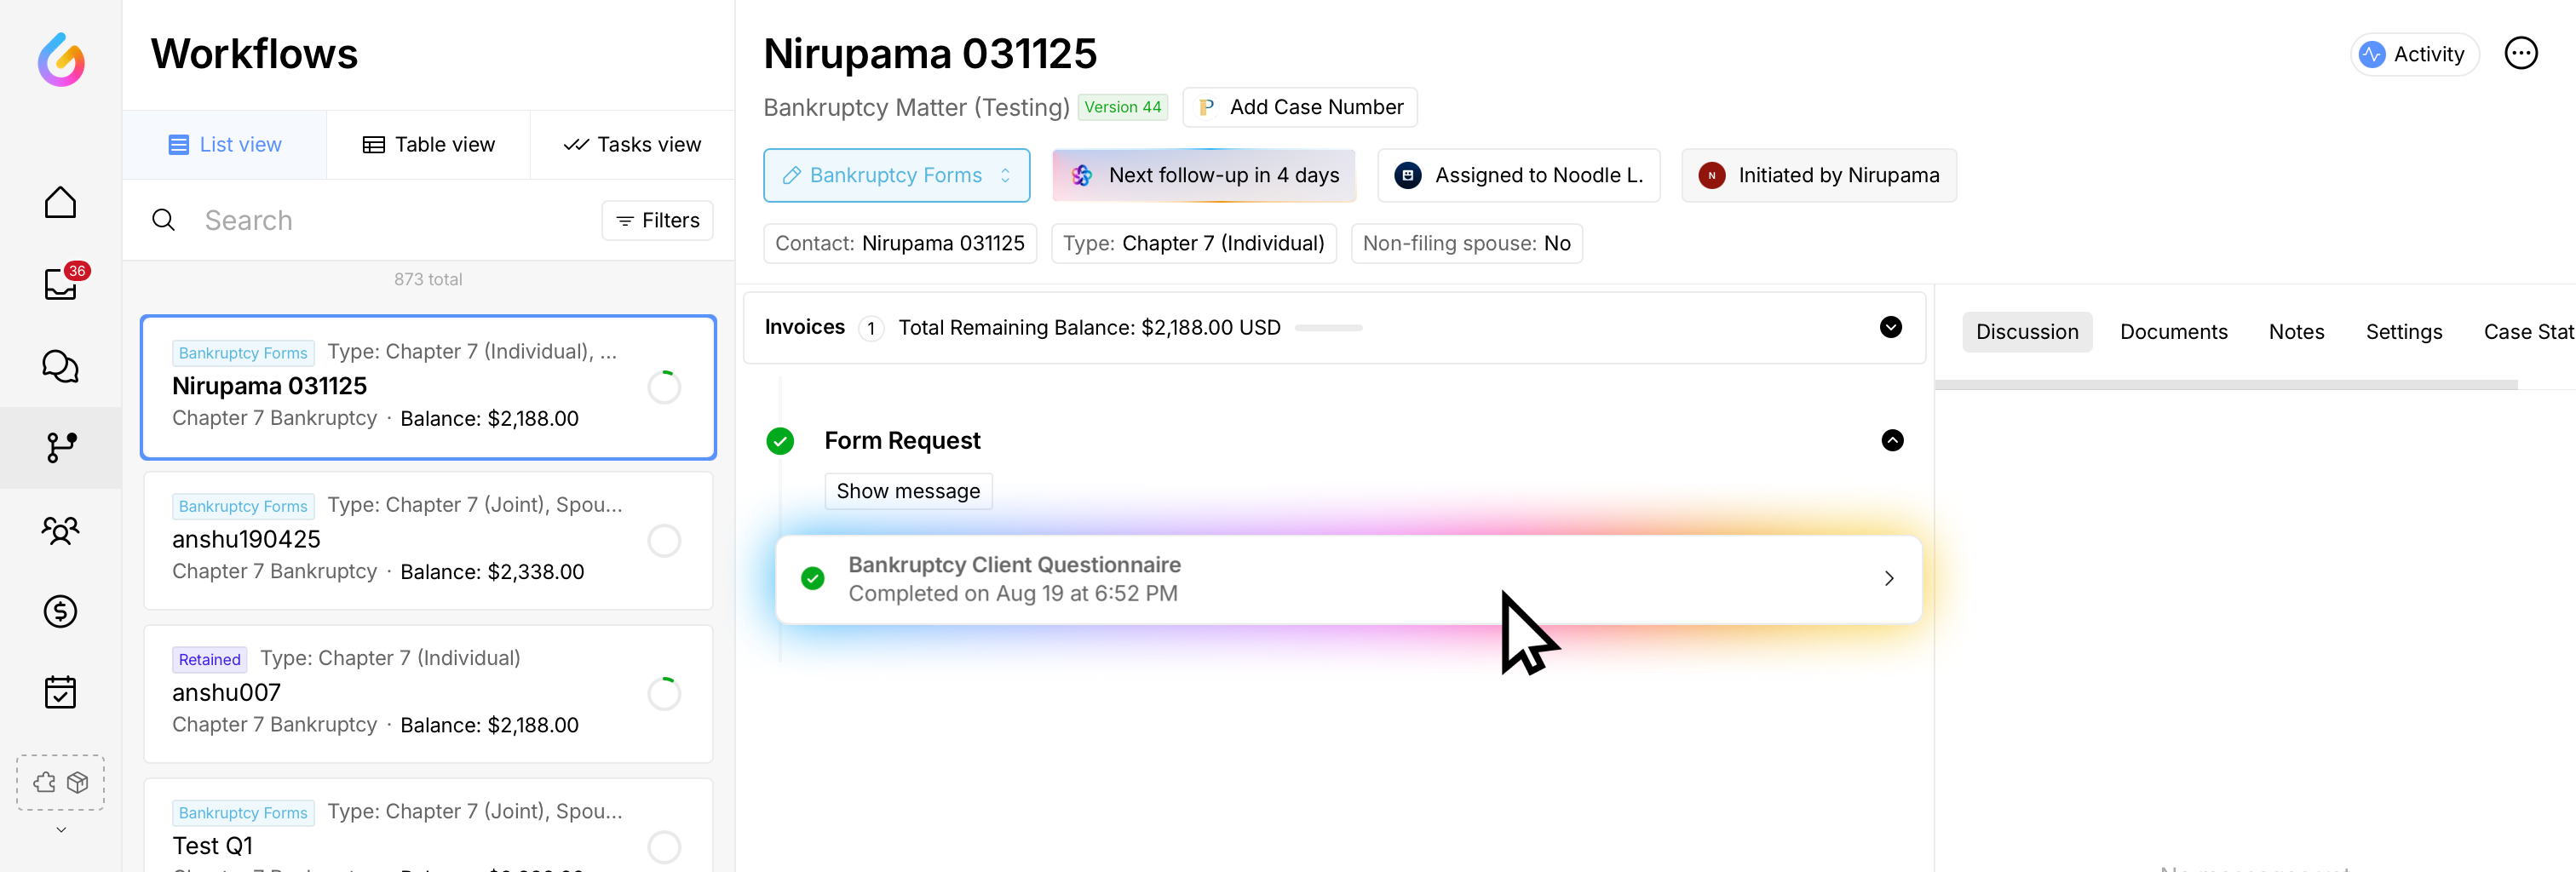The width and height of the screenshot is (2576, 872).
Task: Collapse the Form Request section
Action: [x=1892, y=441]
